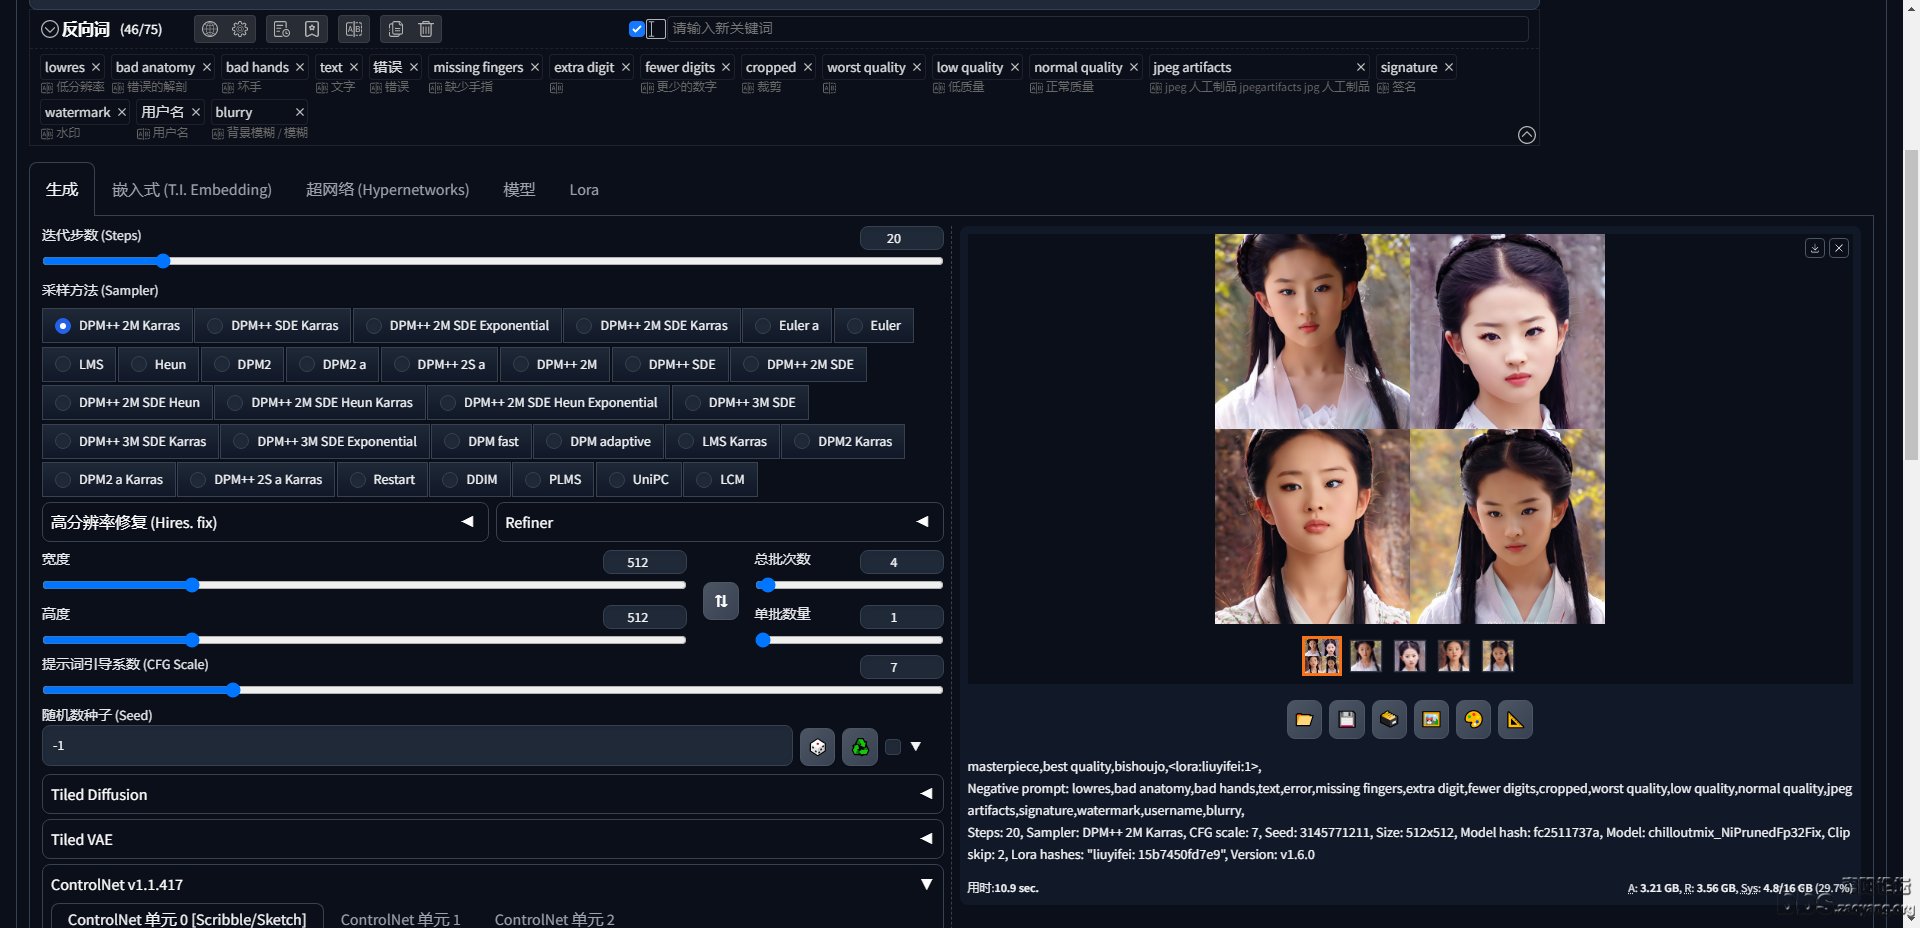The width and height of the screenshot is (1920, 928).
Task: Click the globe language icon in negative prompt toolbar
Action: pyautogui.click(x=210, y=29)
